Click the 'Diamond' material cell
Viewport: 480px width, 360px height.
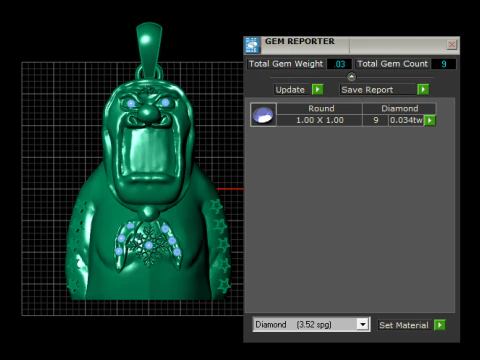(399, 109)
